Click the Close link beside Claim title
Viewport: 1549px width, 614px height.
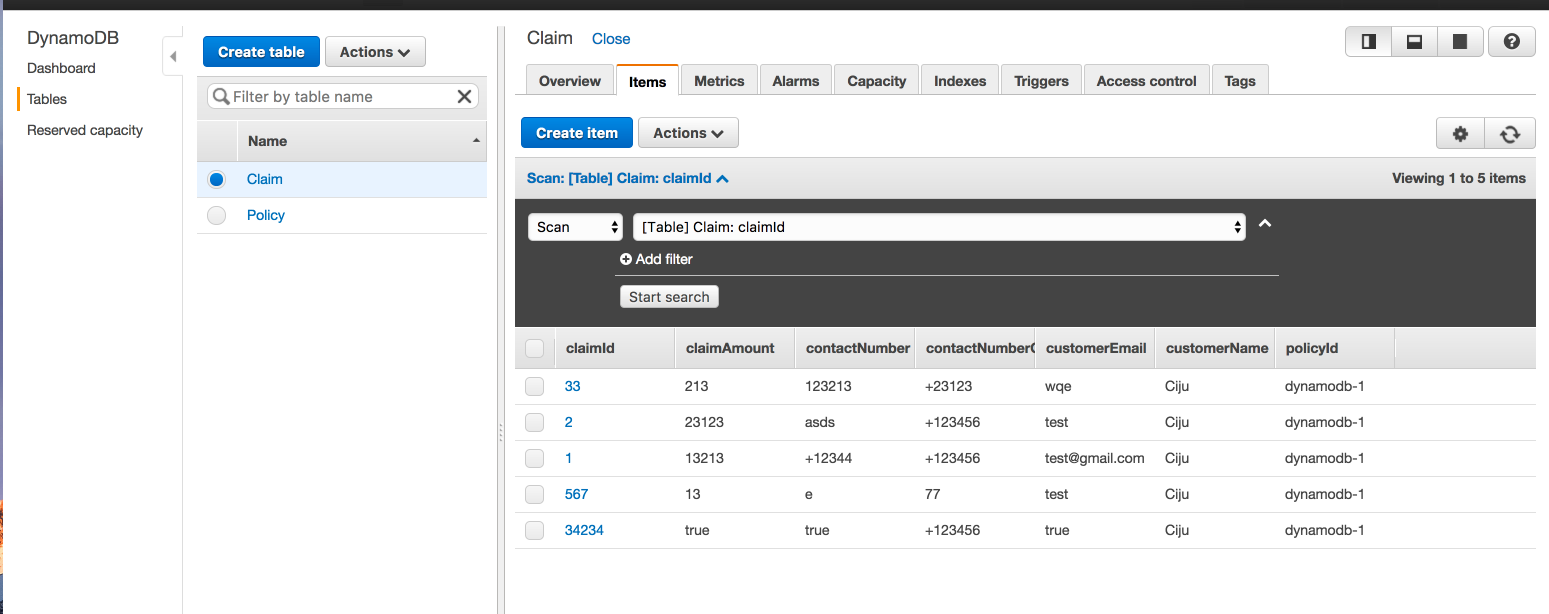611,39
